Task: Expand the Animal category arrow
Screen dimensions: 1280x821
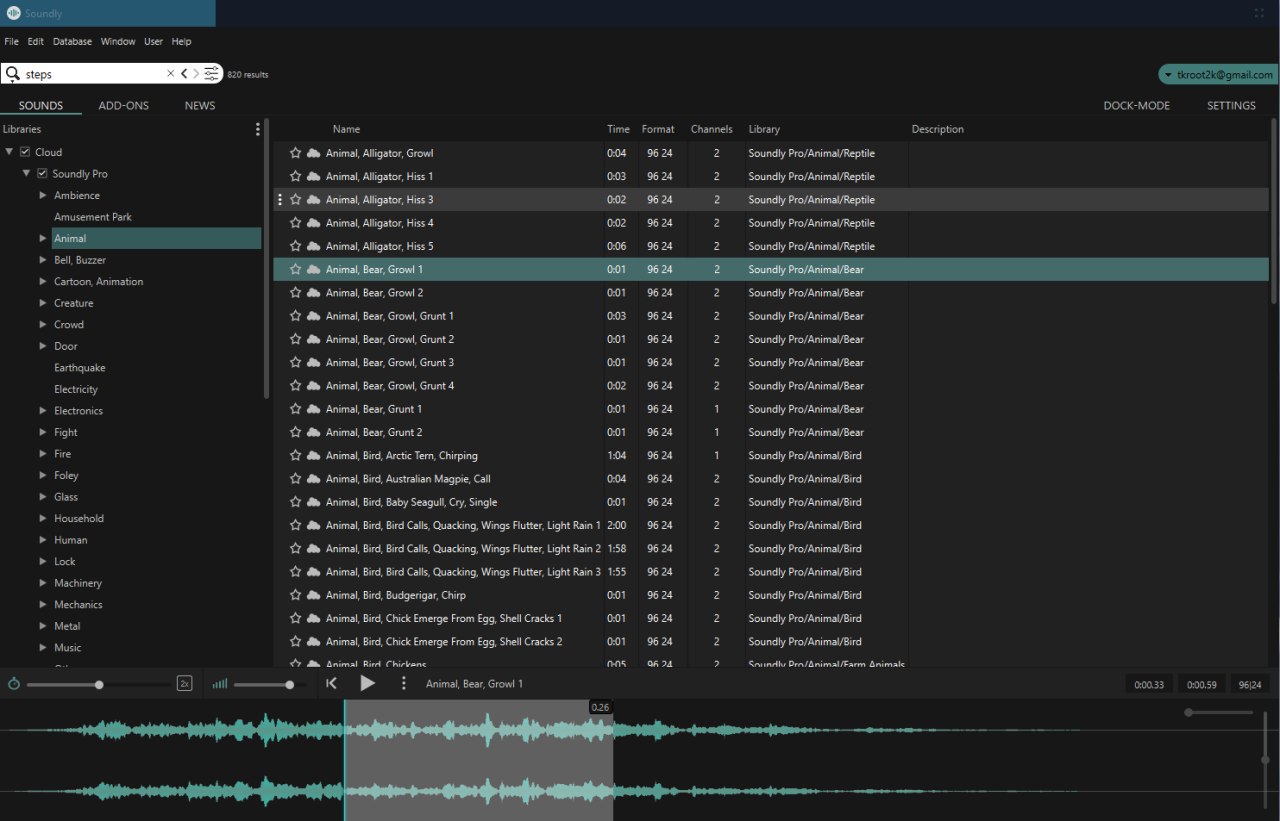Action: click(x=43, y=238)
